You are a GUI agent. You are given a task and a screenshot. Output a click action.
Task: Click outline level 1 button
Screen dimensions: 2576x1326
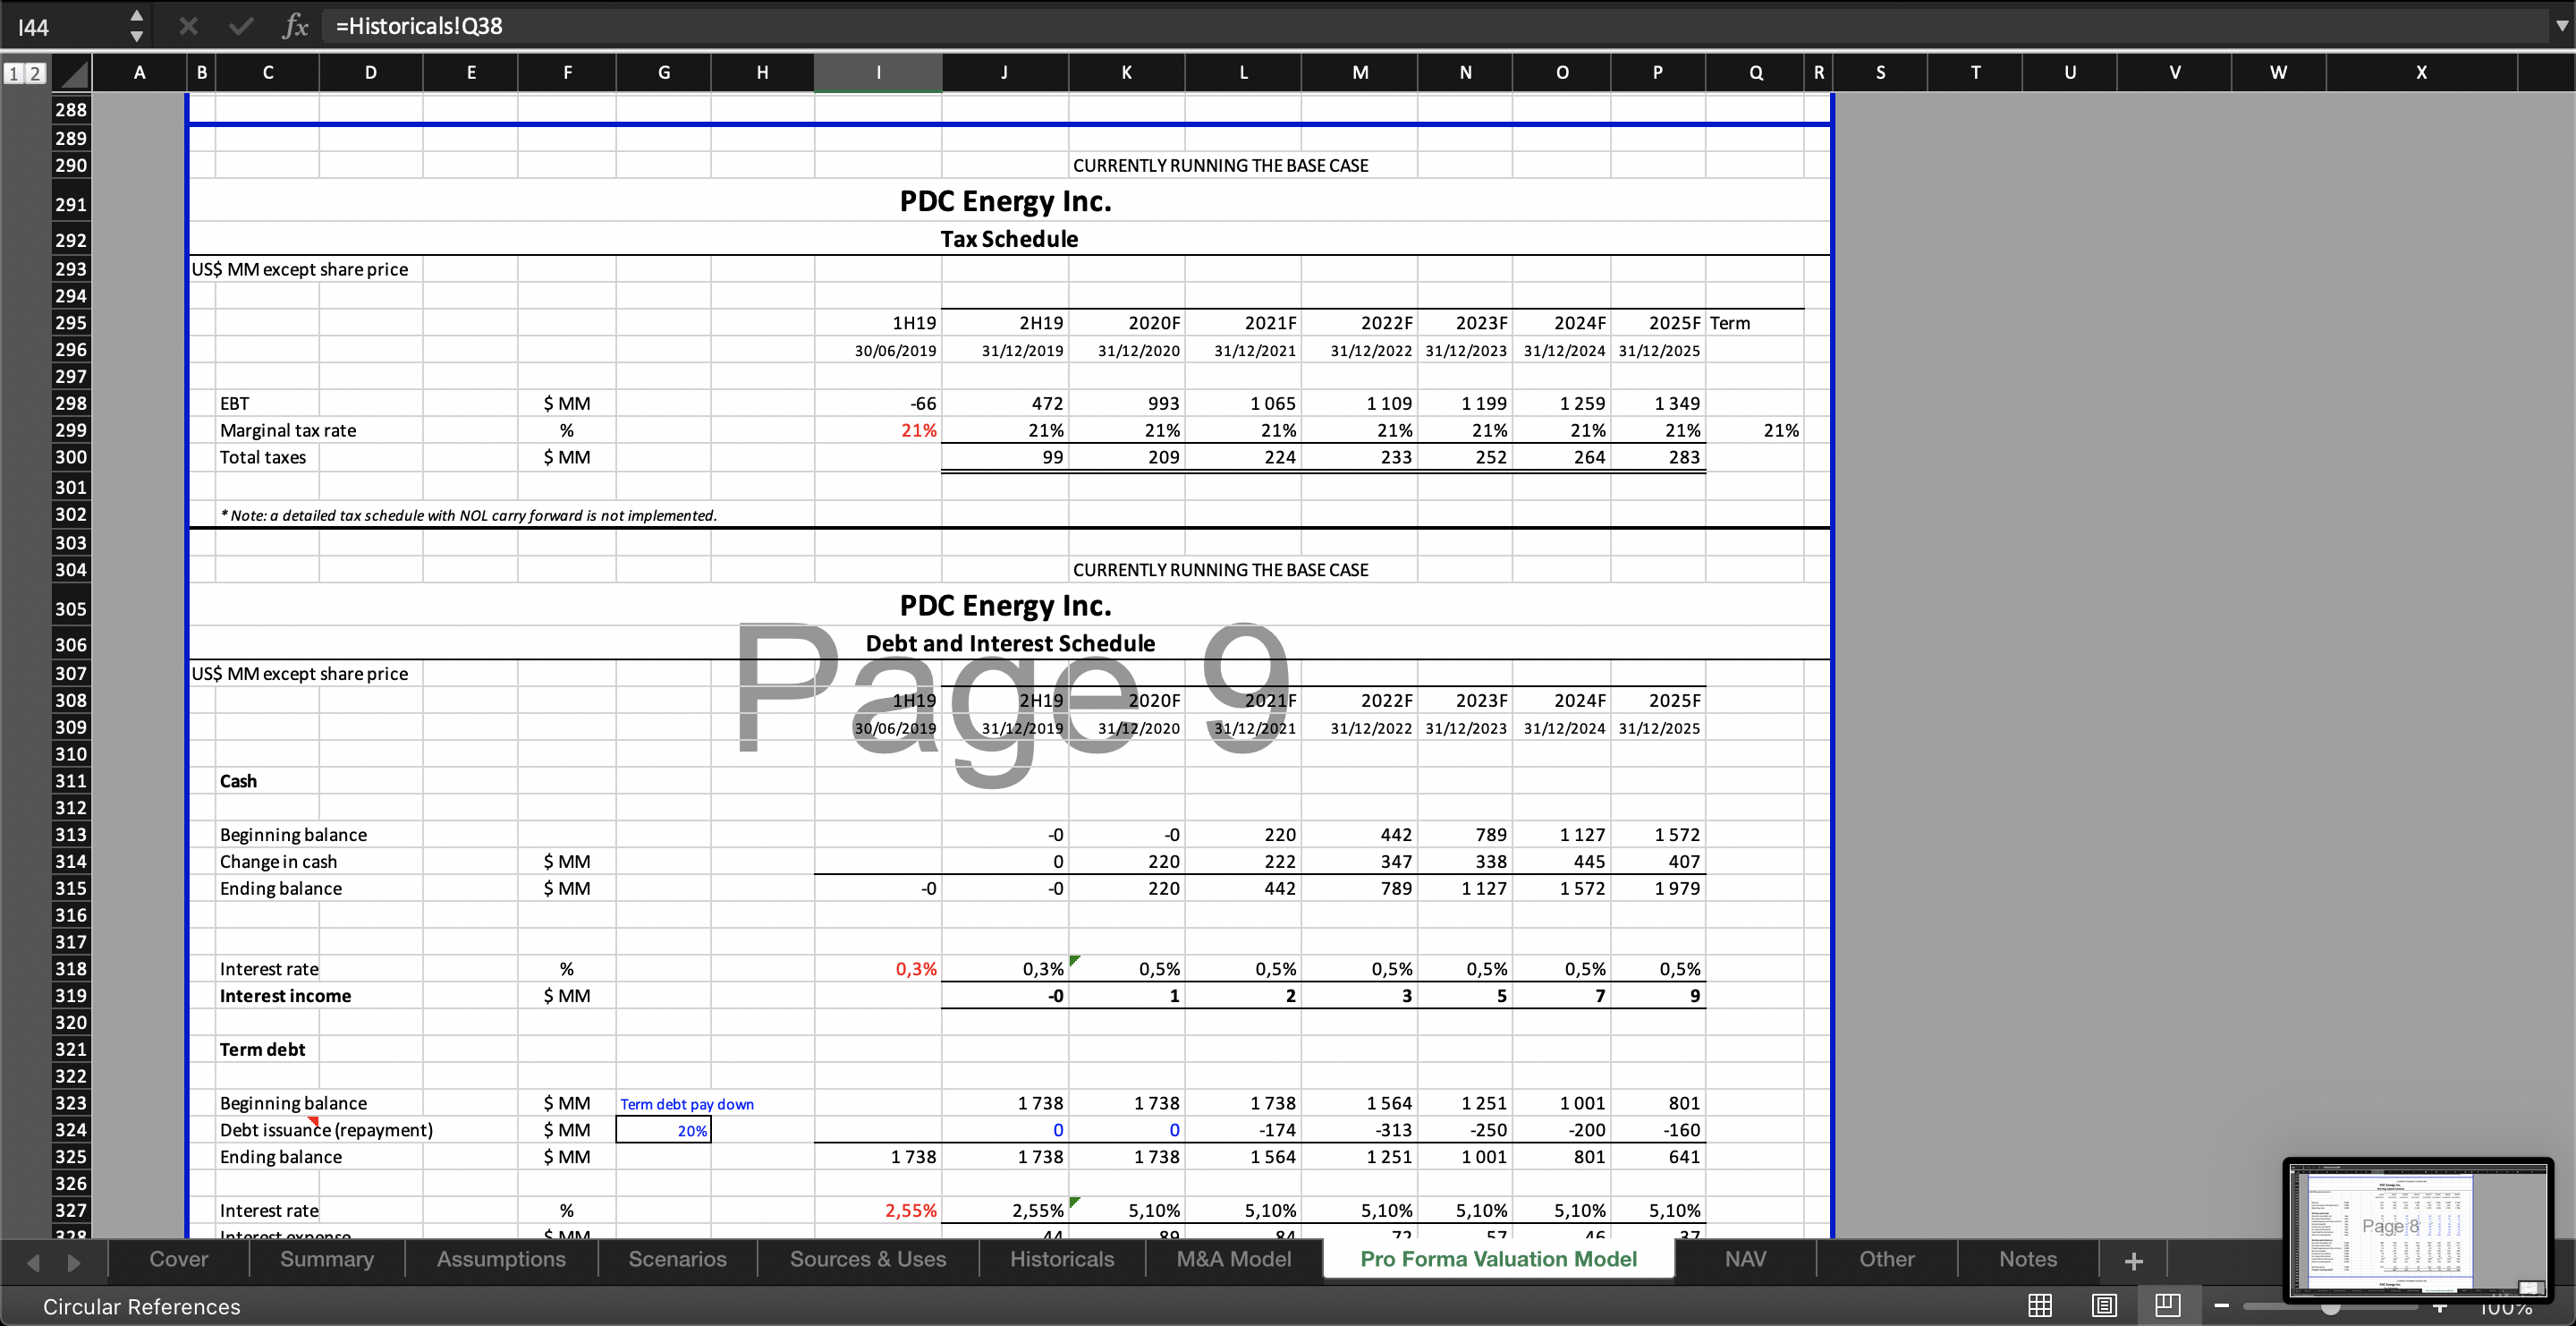pos(14,73)
